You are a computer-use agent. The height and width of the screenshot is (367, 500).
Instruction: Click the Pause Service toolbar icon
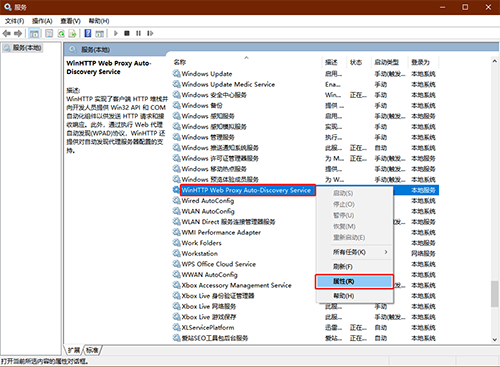[x=138, y=33]
